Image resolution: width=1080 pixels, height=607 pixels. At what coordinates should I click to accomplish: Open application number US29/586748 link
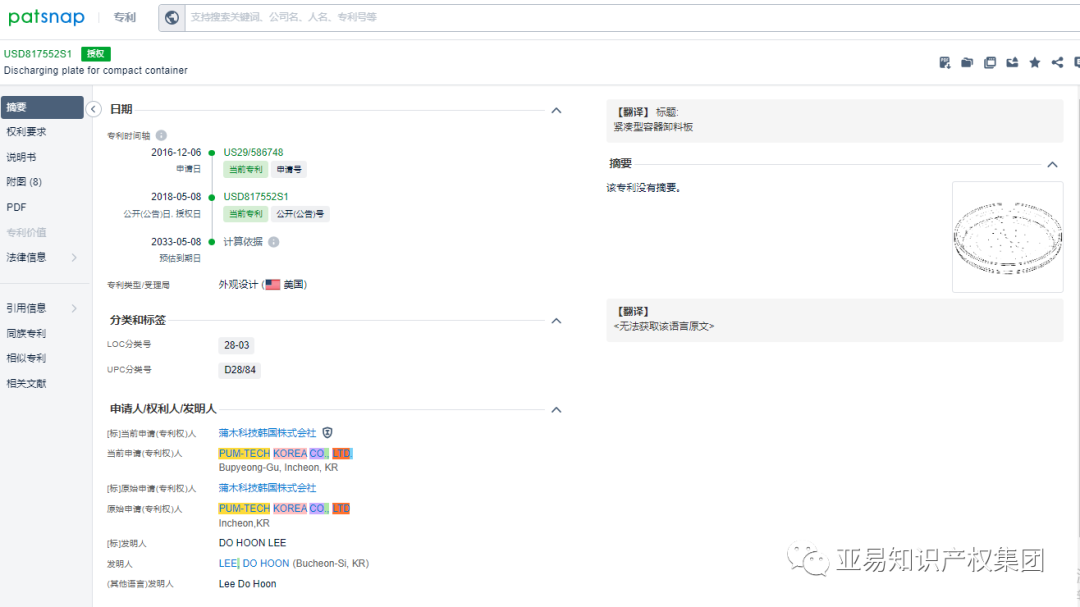tap(253, 152)
